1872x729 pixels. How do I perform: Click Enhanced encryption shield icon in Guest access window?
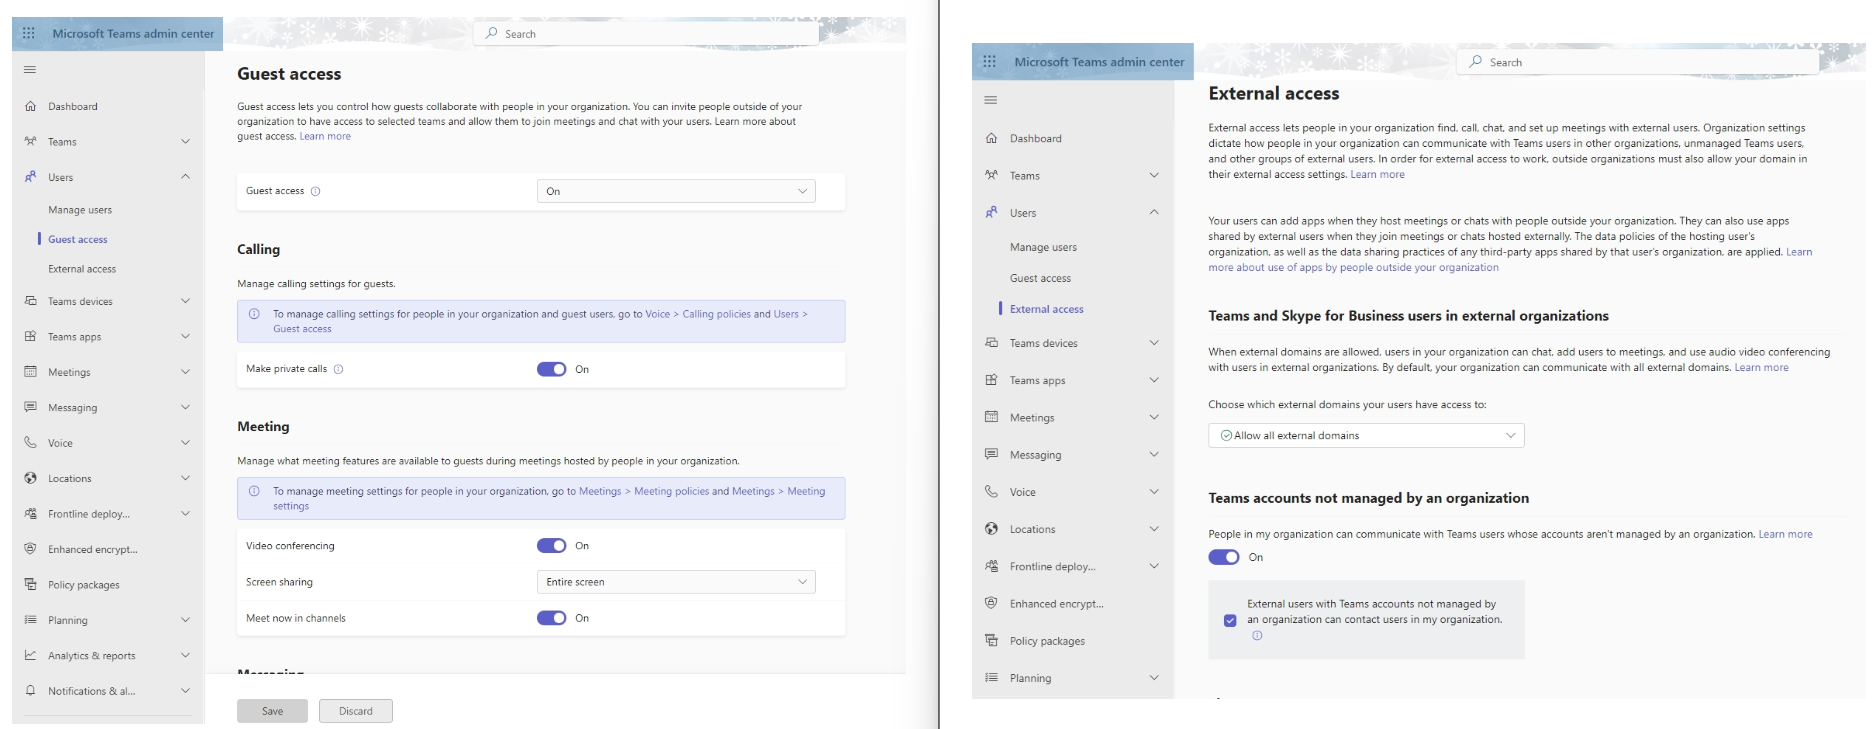tap(30, 549)
